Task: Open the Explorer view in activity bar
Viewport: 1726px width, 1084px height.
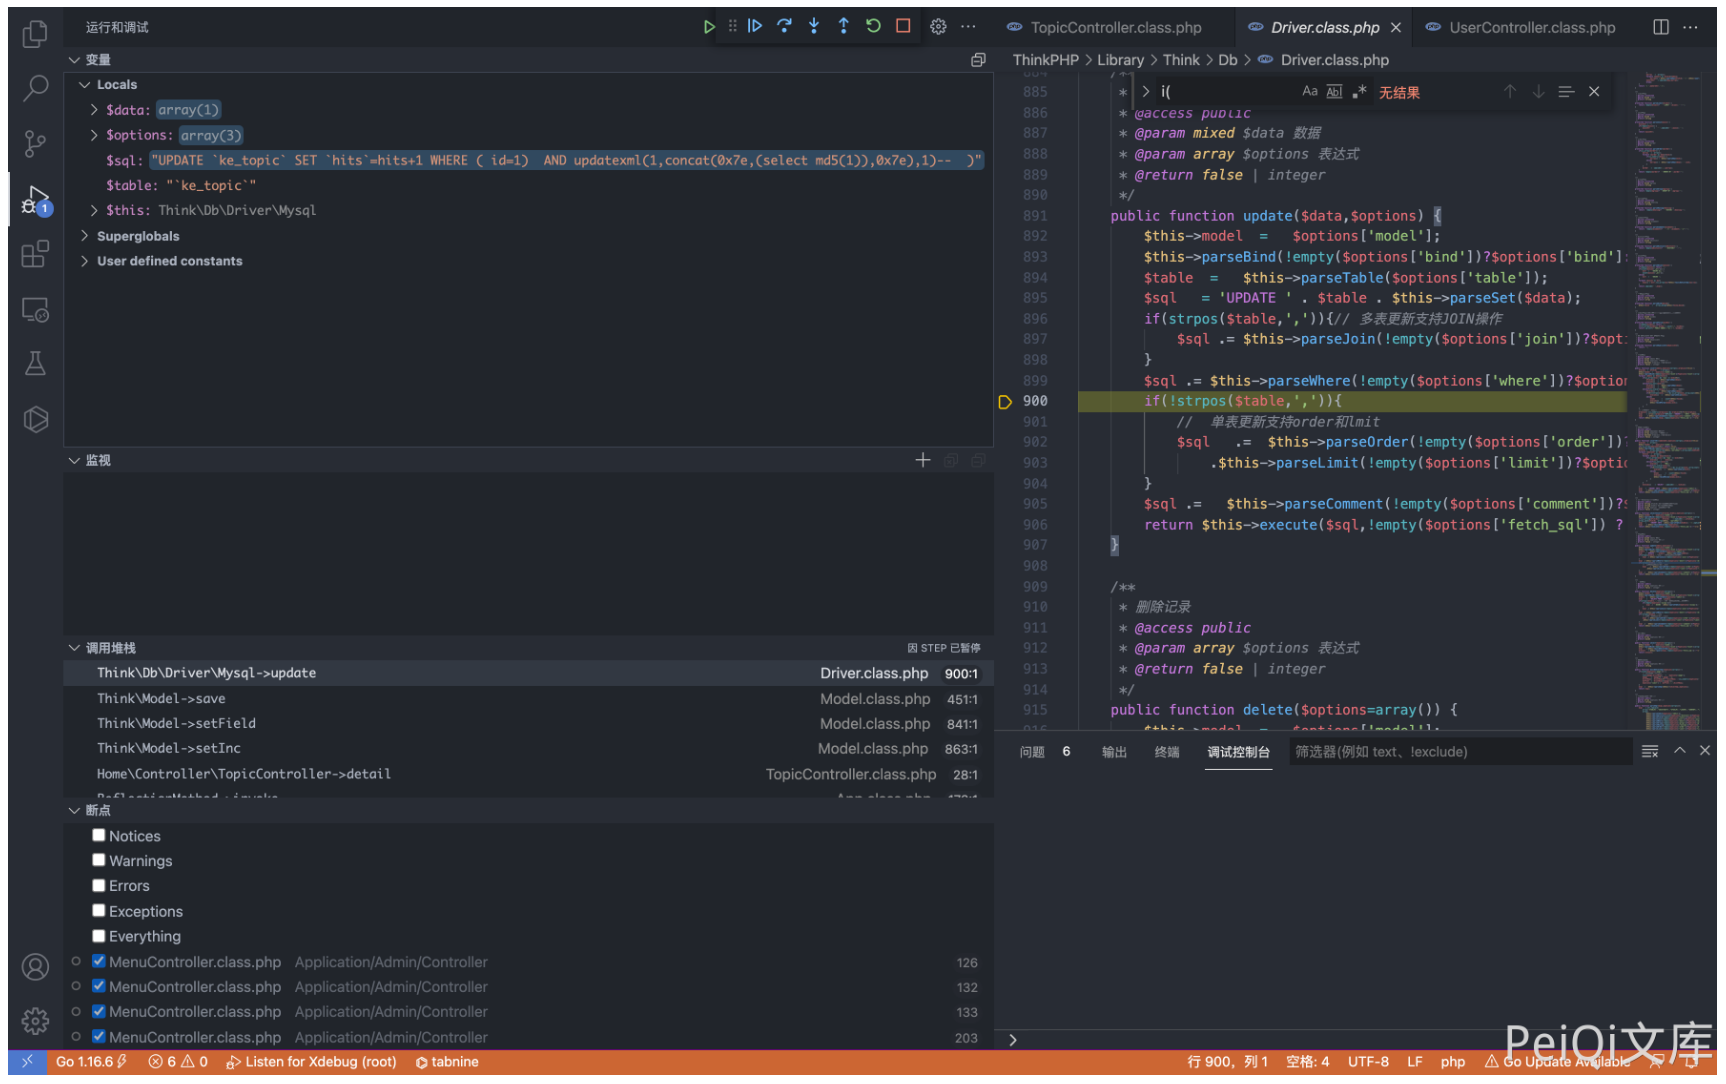Action: click(35, 35)
